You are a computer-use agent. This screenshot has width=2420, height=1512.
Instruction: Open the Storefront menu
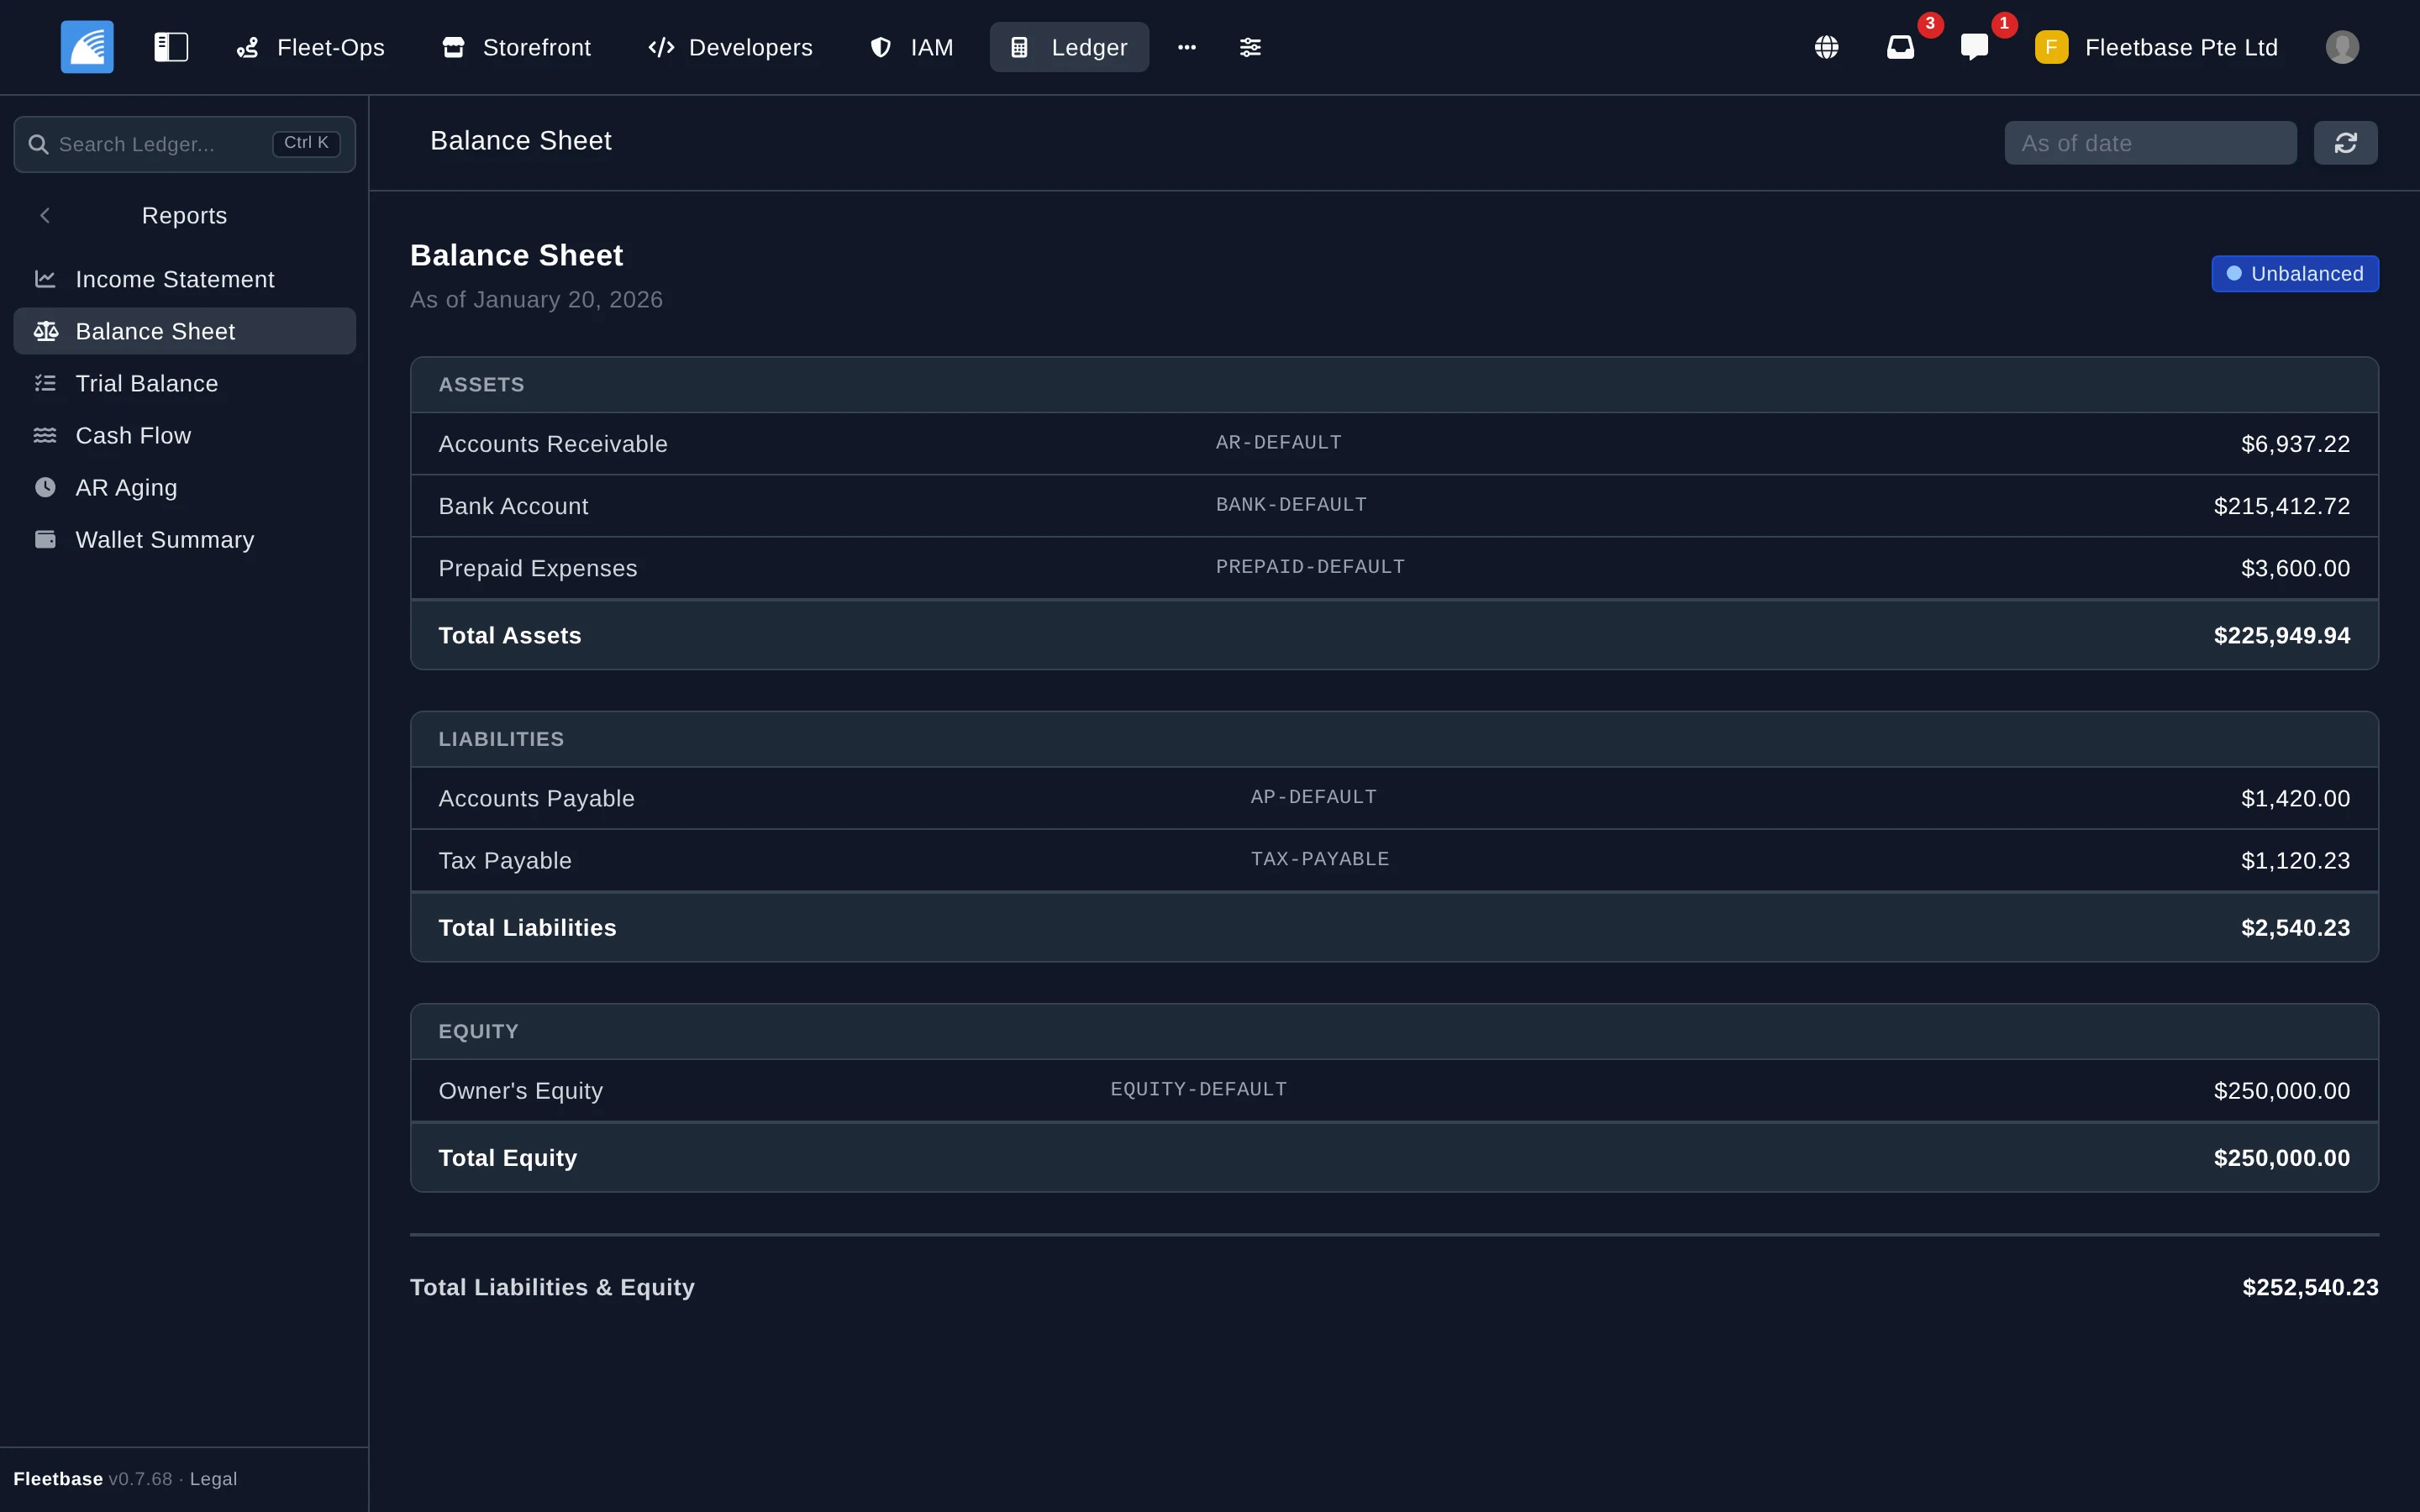pyautogui.click(x=517, y=47)
